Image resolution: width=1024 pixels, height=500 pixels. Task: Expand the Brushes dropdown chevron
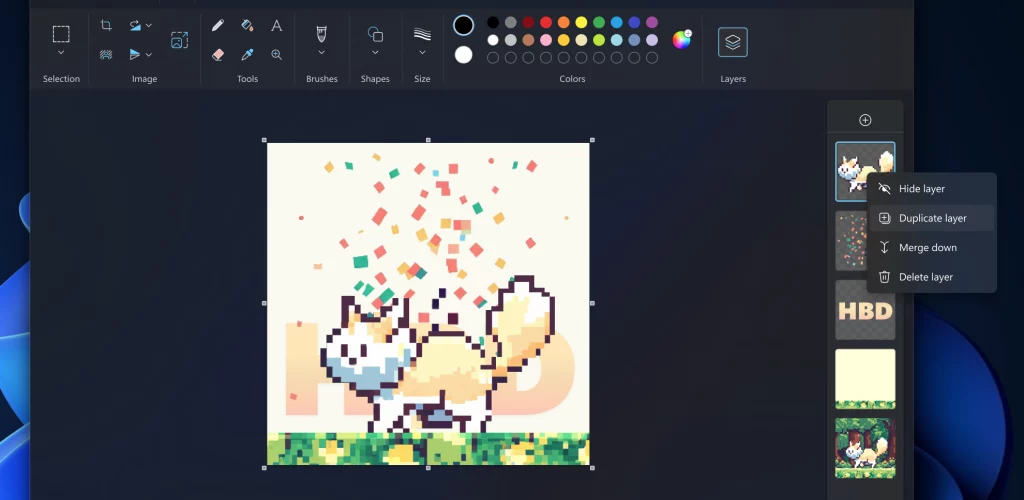click(x=321, y=52)
